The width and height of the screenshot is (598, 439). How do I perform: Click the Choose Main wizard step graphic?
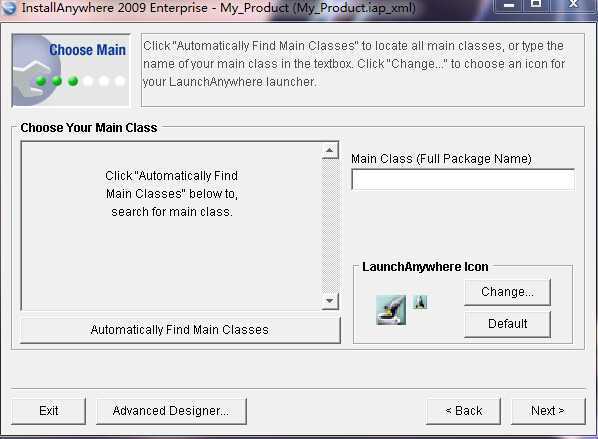coord(71,70)
